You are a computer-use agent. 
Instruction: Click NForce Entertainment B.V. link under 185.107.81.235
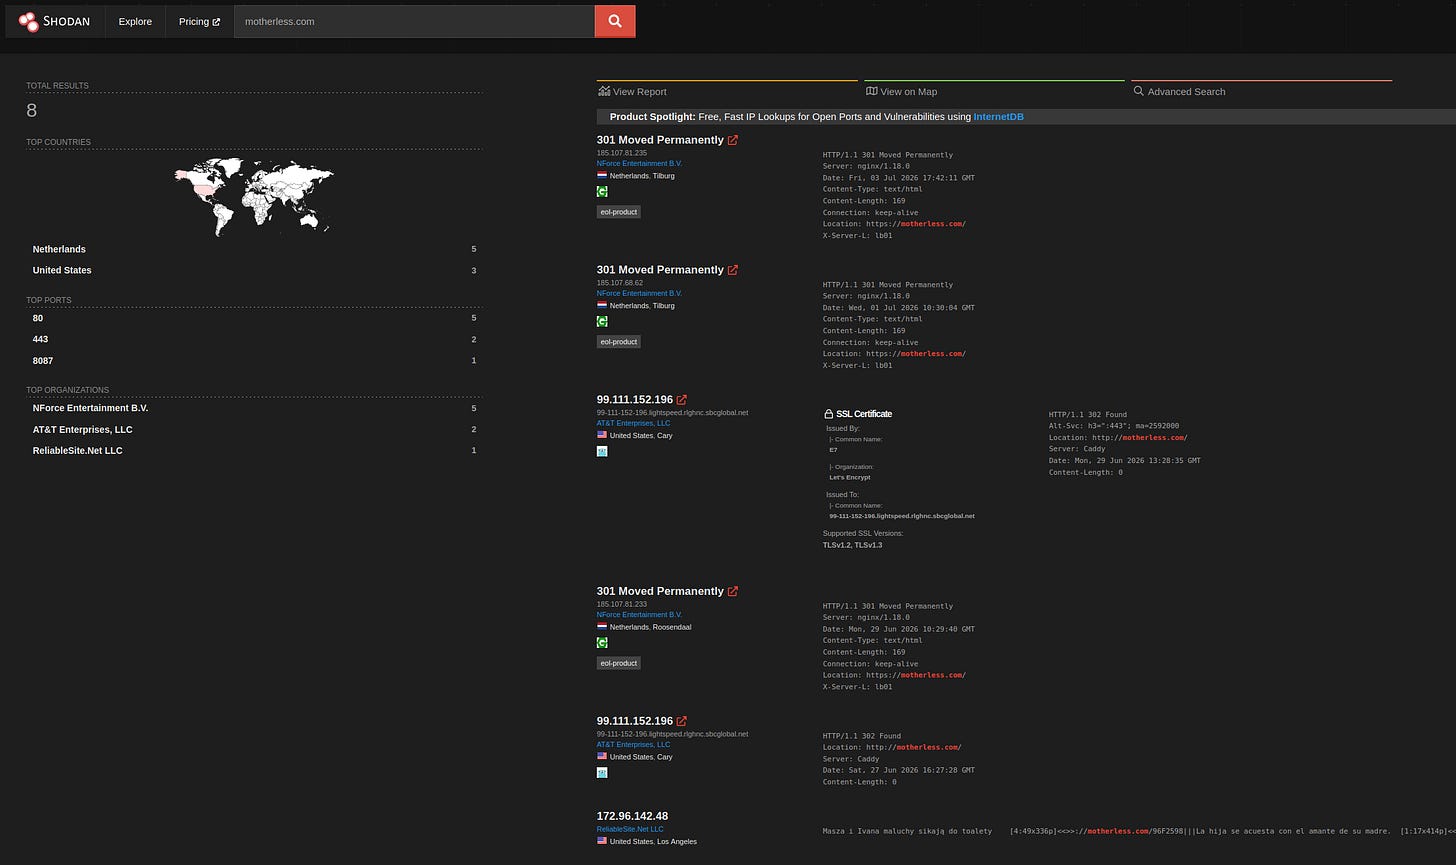[x=639, y=163]
